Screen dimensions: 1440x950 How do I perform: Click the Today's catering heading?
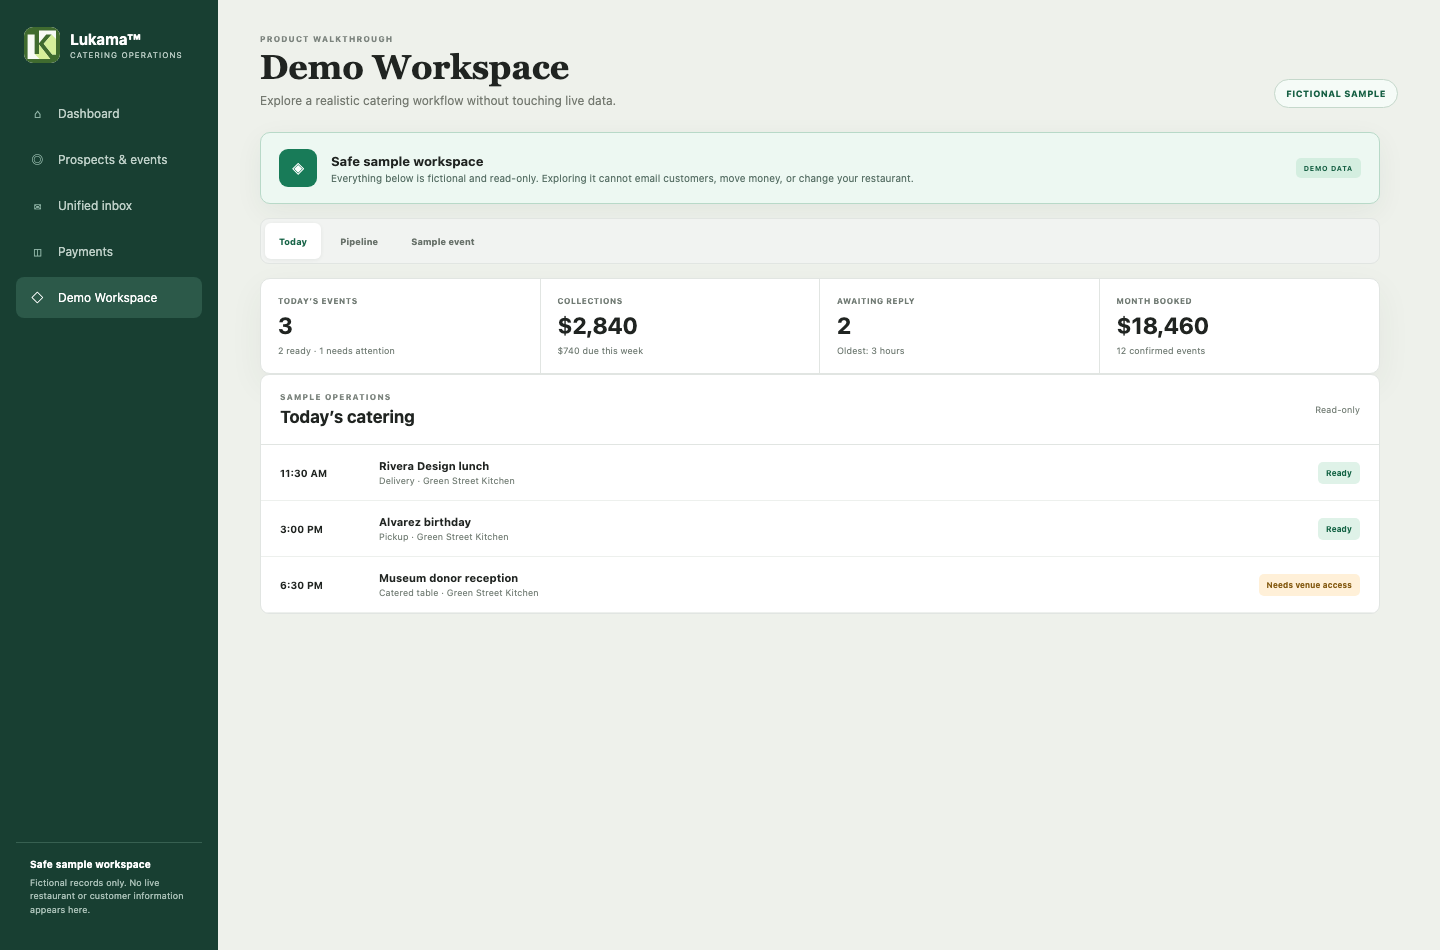coord(347,417)
